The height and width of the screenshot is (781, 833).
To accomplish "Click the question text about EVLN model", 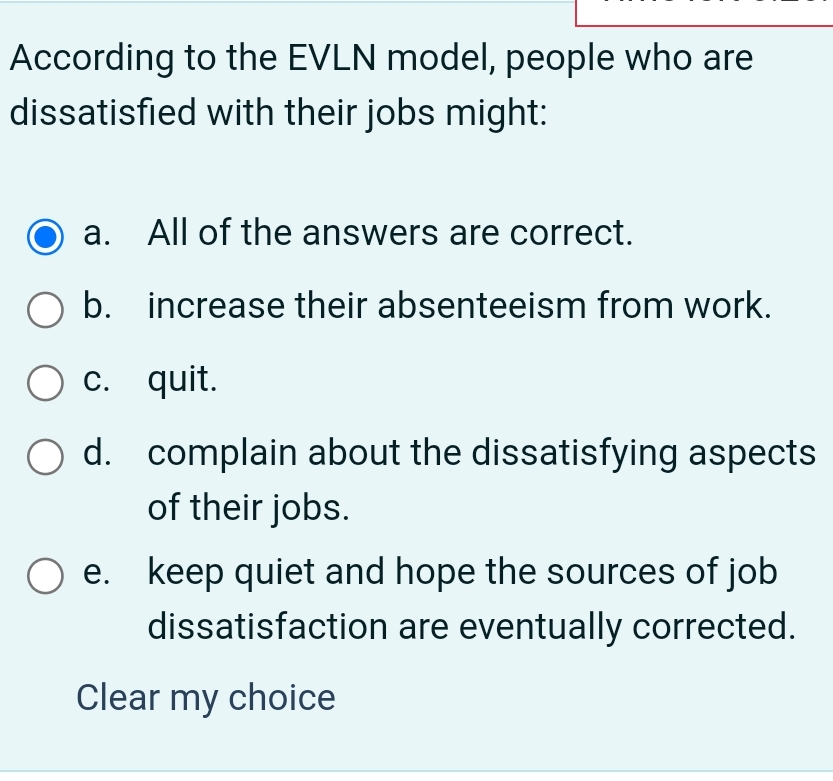I will (x=380, y=85).
